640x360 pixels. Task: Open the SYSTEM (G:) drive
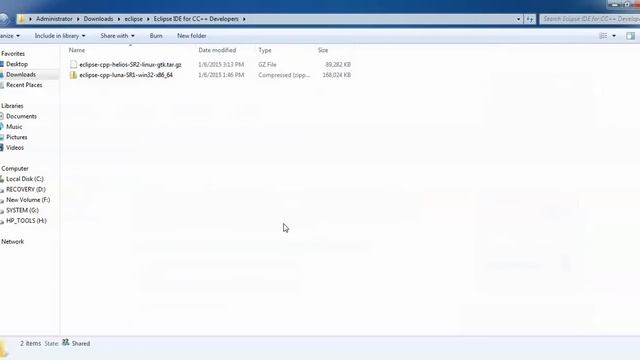coord(22,210)
